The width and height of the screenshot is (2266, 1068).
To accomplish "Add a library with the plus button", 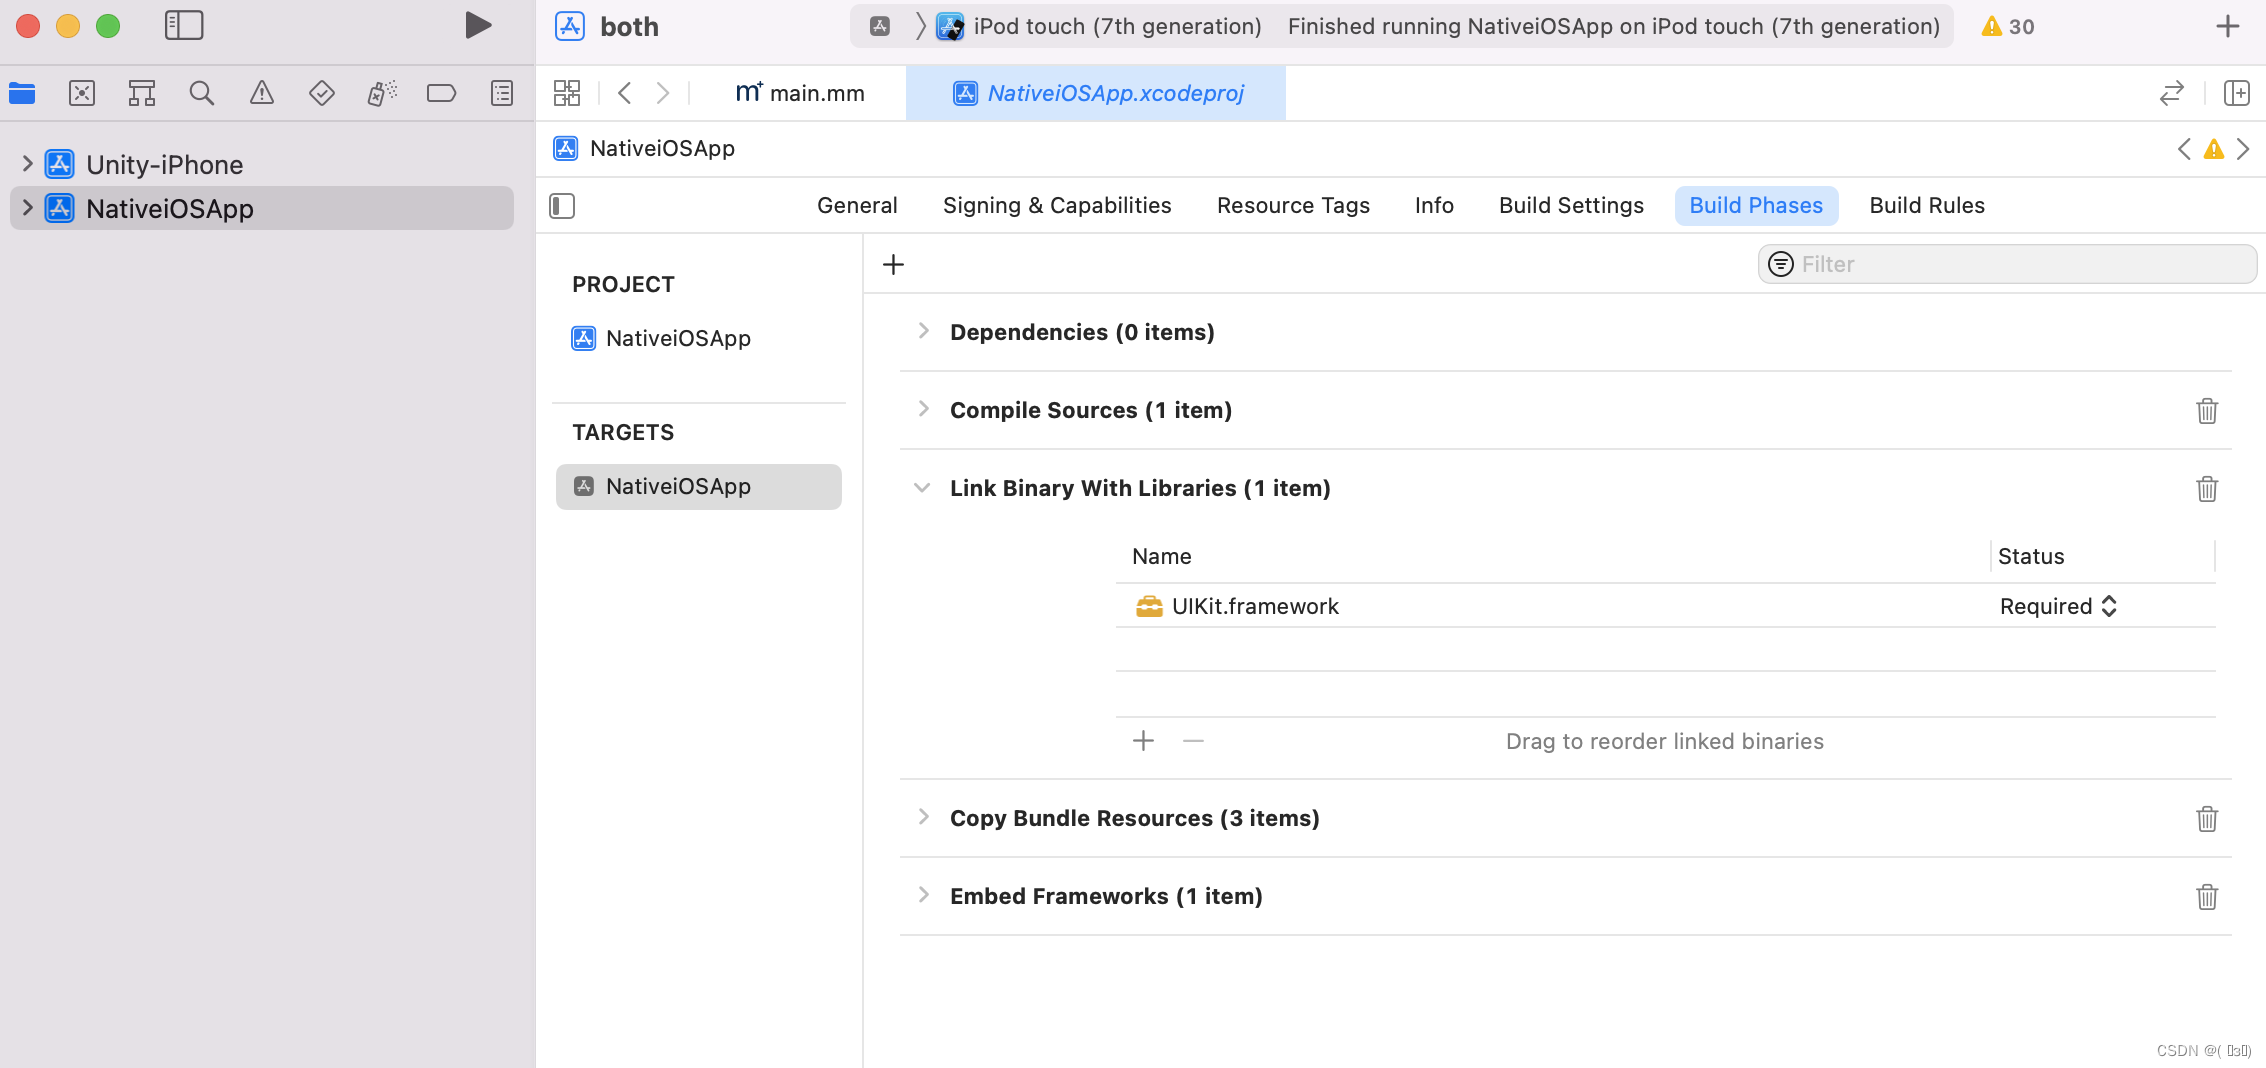I will 1143,741.
